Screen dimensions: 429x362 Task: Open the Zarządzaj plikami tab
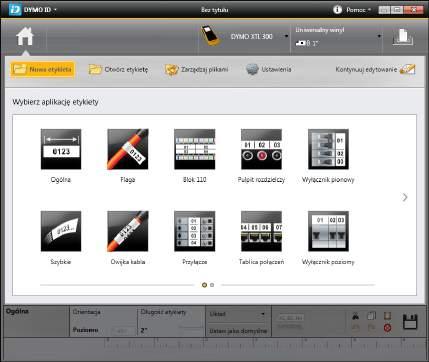197,69
